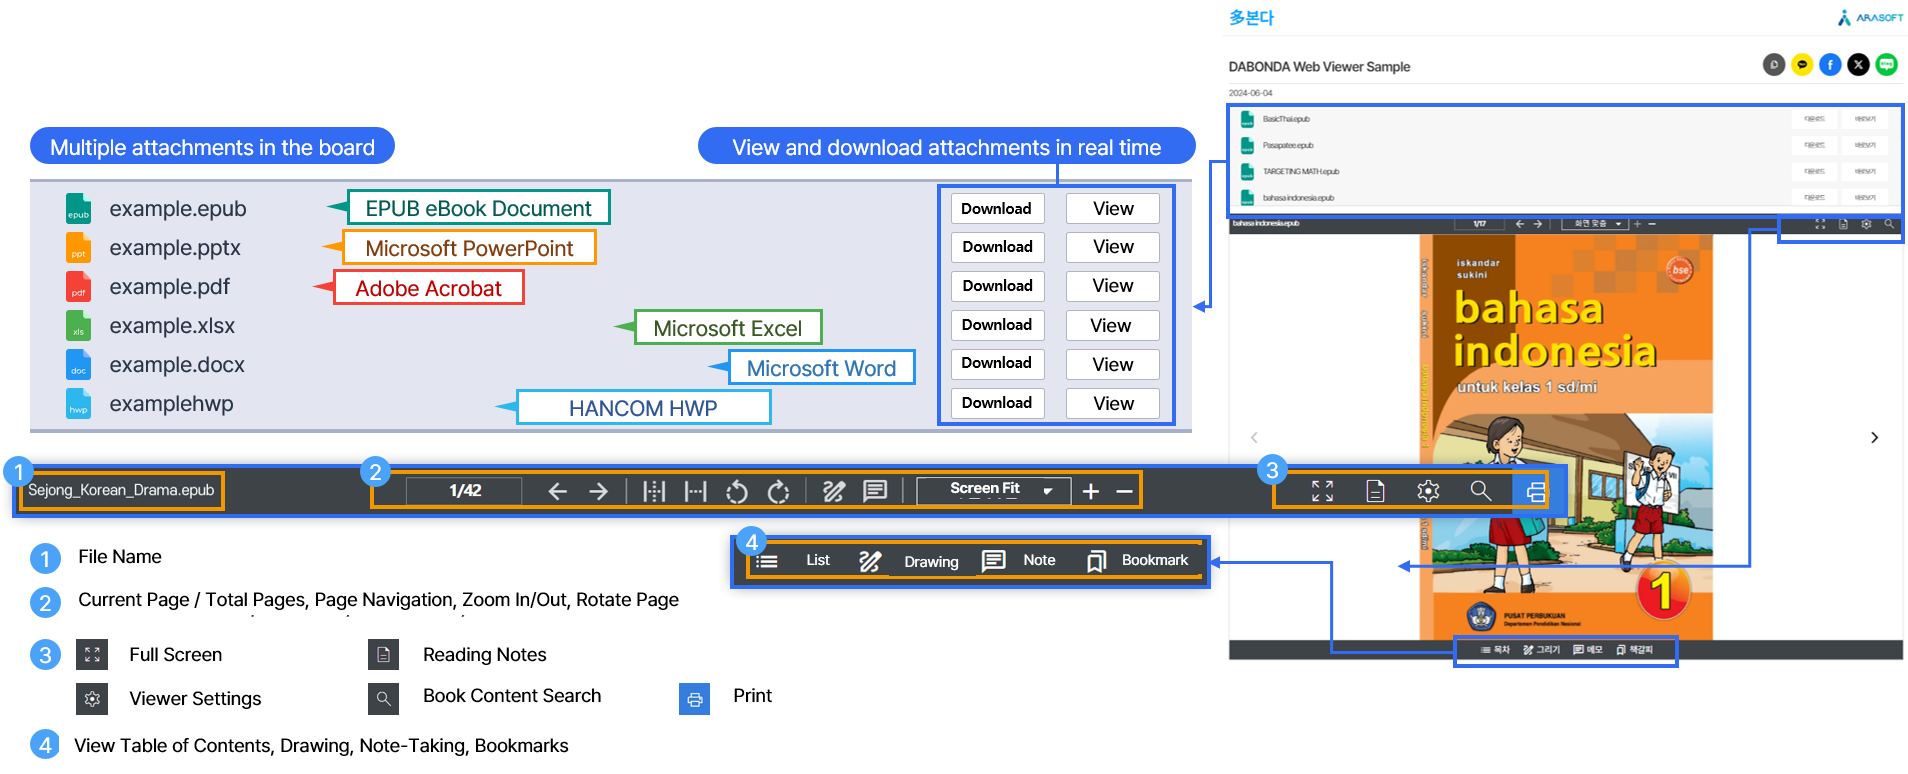This screenshot has width=1908, height=774.
Task: Click the Full Screen icon in large toolbar
Action: (1322, 491)
